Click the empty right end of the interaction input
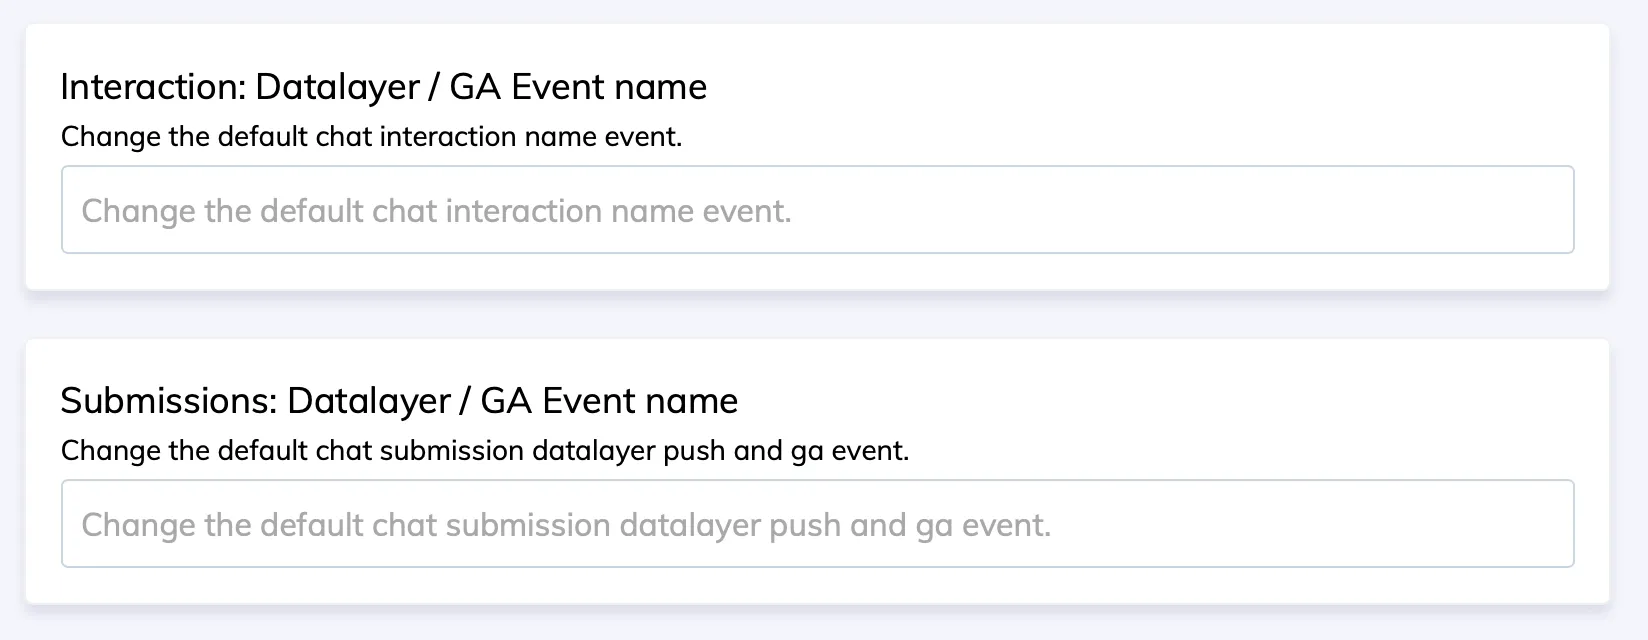1648x640 pixels. (1400, 210)
